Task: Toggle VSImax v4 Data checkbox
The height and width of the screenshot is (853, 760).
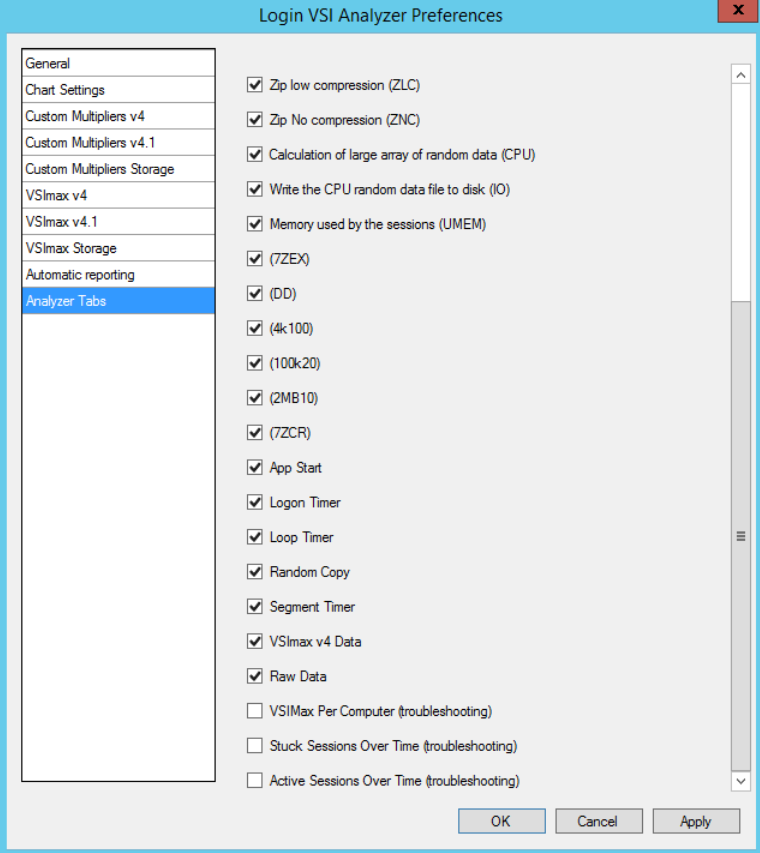Action: tap(255, 641)
